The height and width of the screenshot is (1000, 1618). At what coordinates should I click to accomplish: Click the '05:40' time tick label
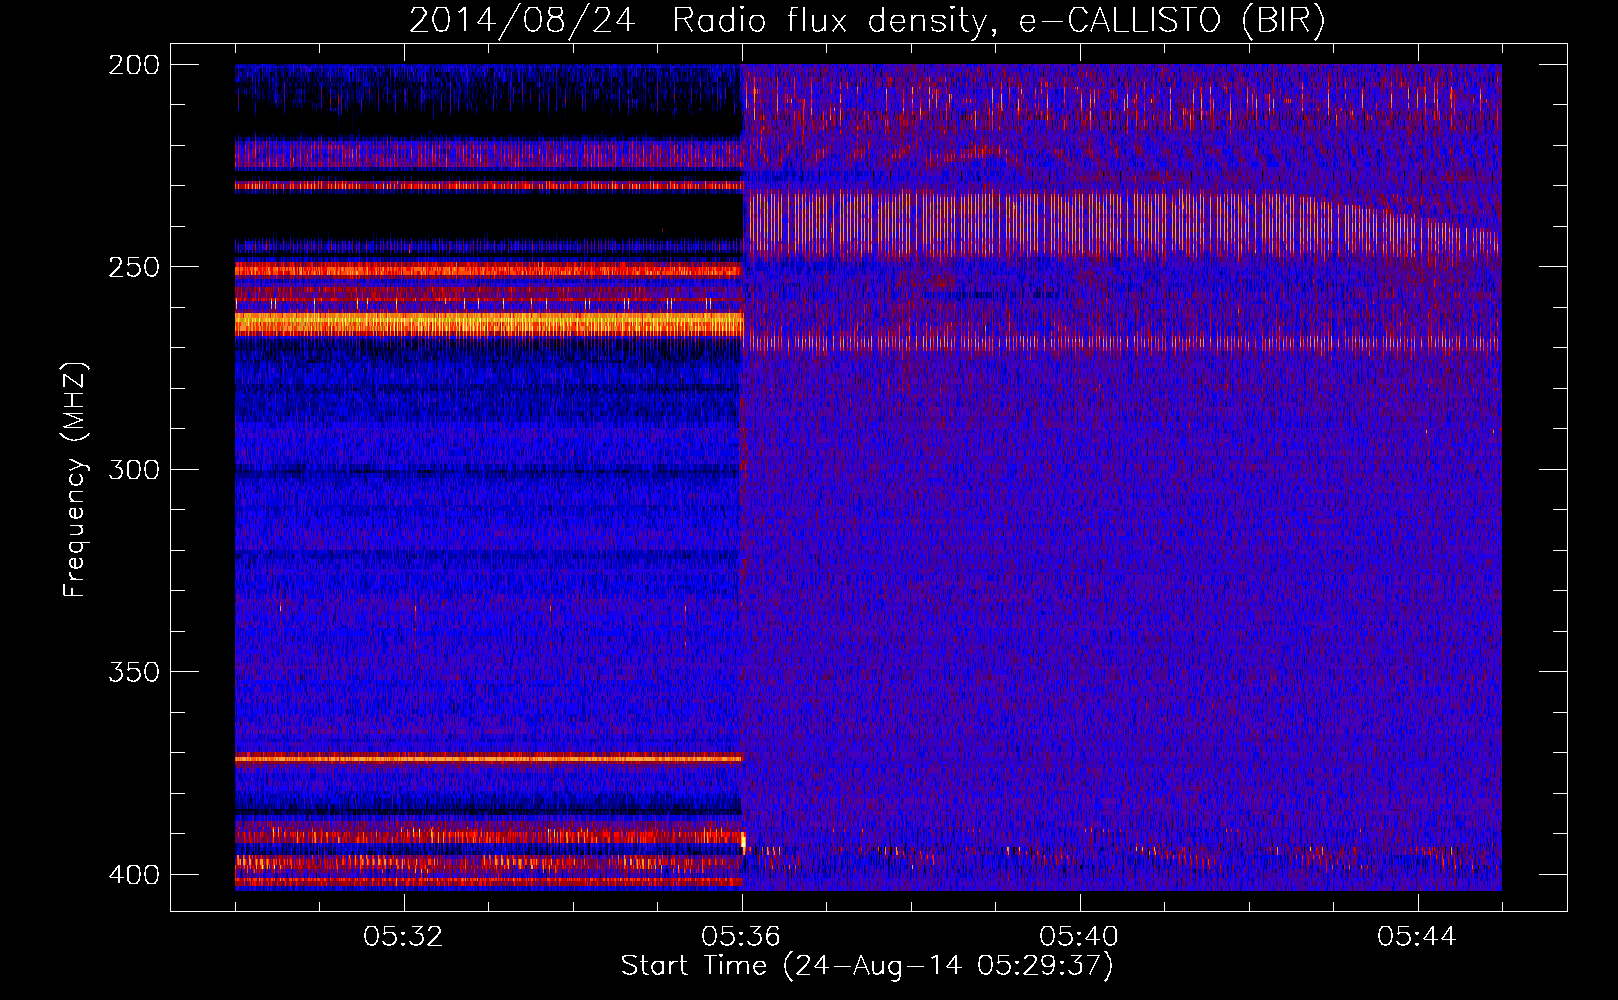(x=1080, y=937)
